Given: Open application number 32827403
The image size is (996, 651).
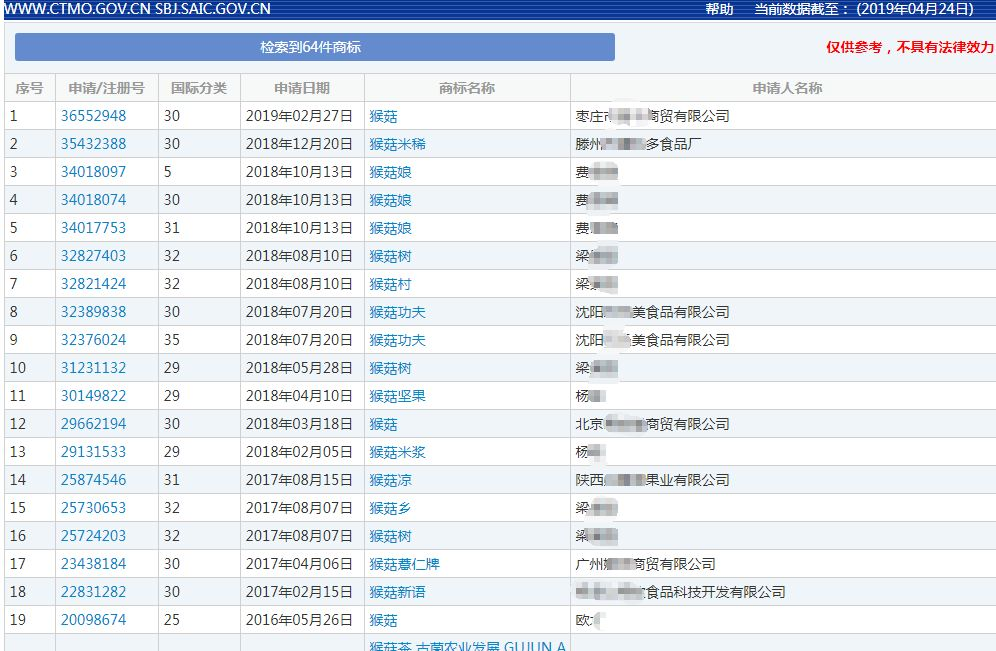Looking at the screenshot, I should click(93, 256).
